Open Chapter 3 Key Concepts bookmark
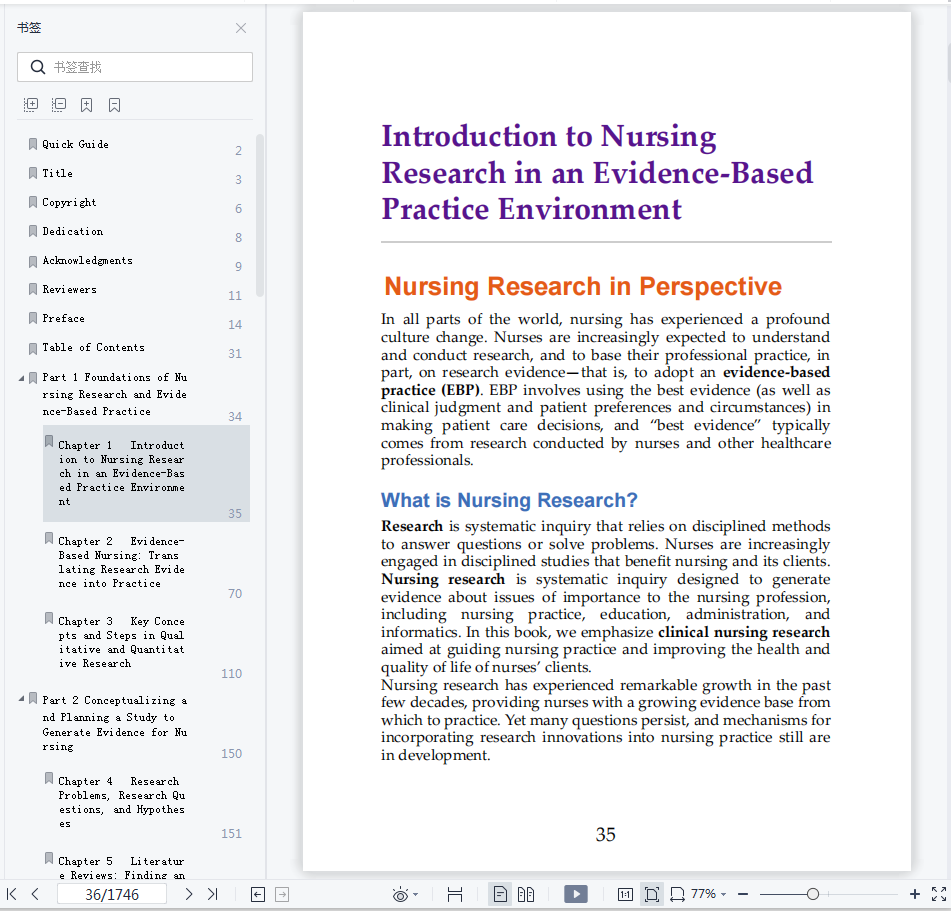Screen dimensions: 951x911 pyautogui.click(x=121, y=642)
